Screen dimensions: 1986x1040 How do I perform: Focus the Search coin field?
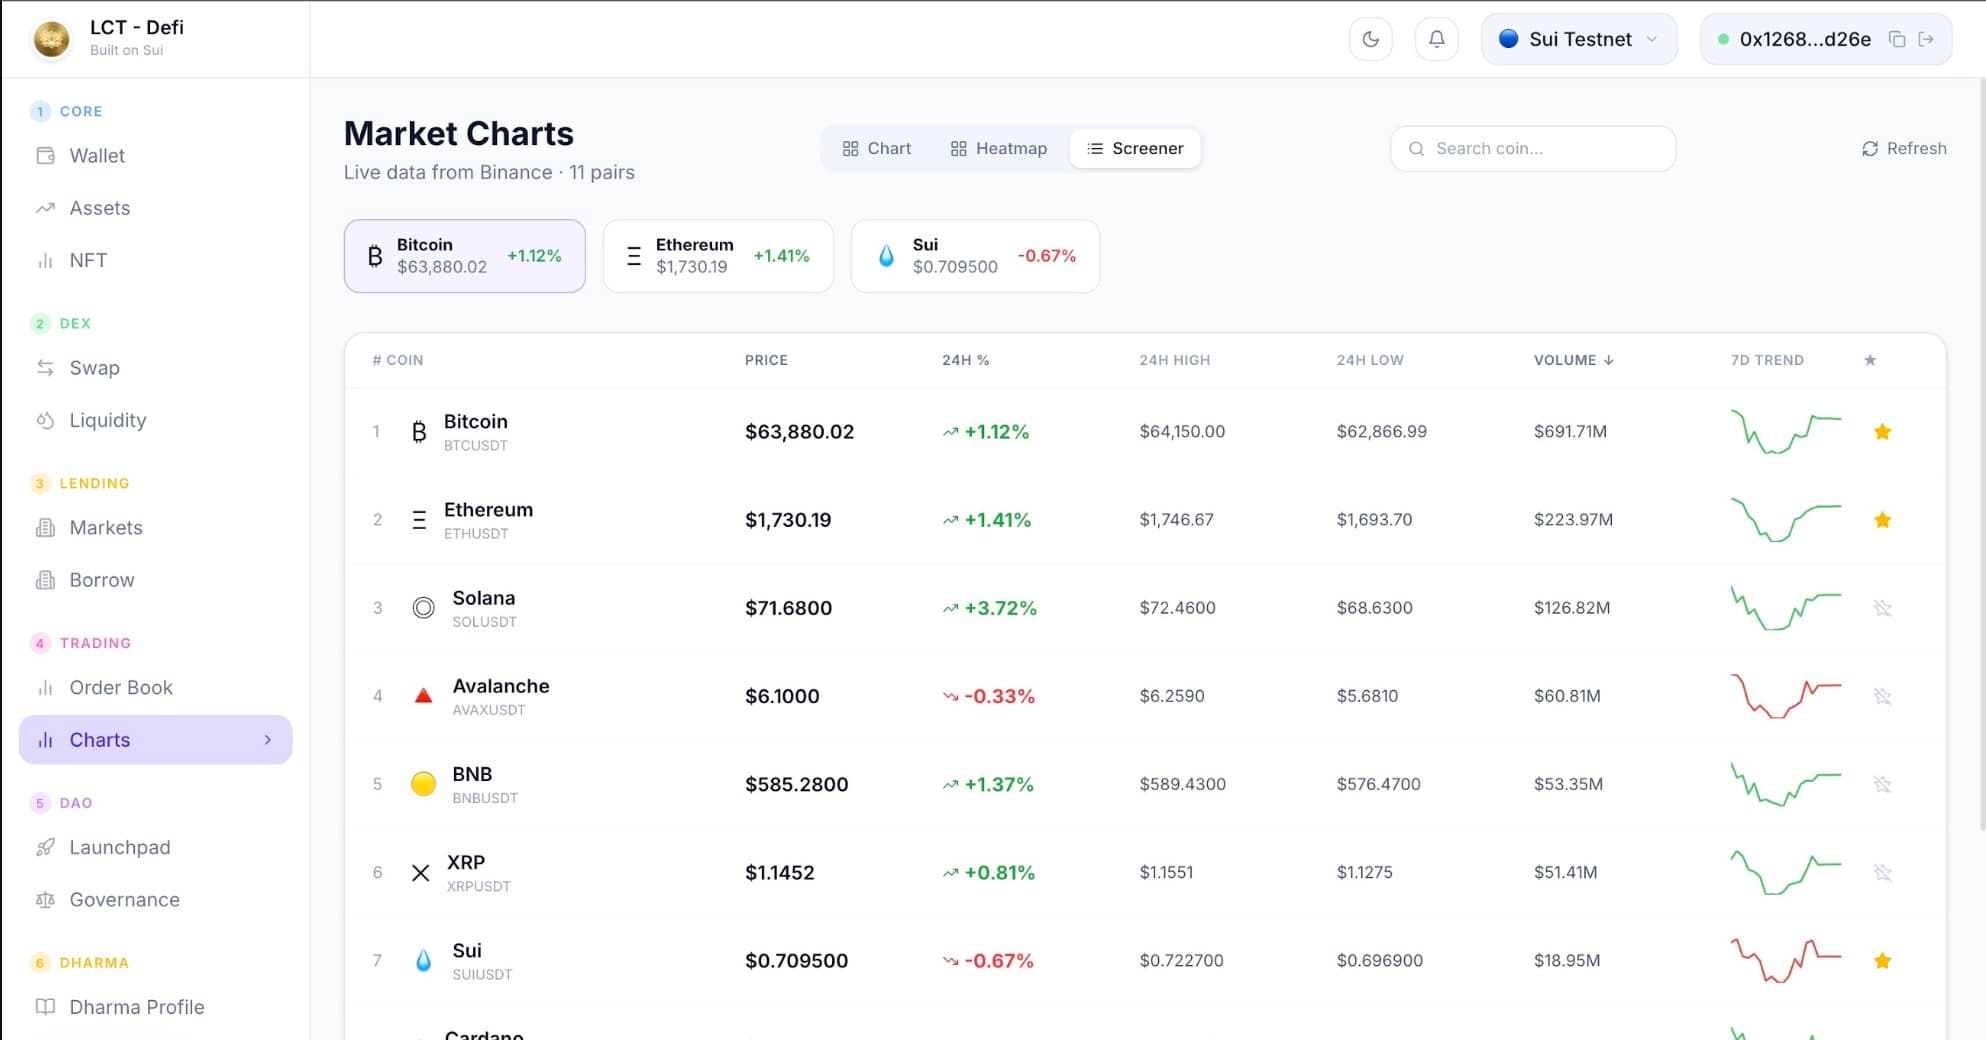tap(1533, 148)
